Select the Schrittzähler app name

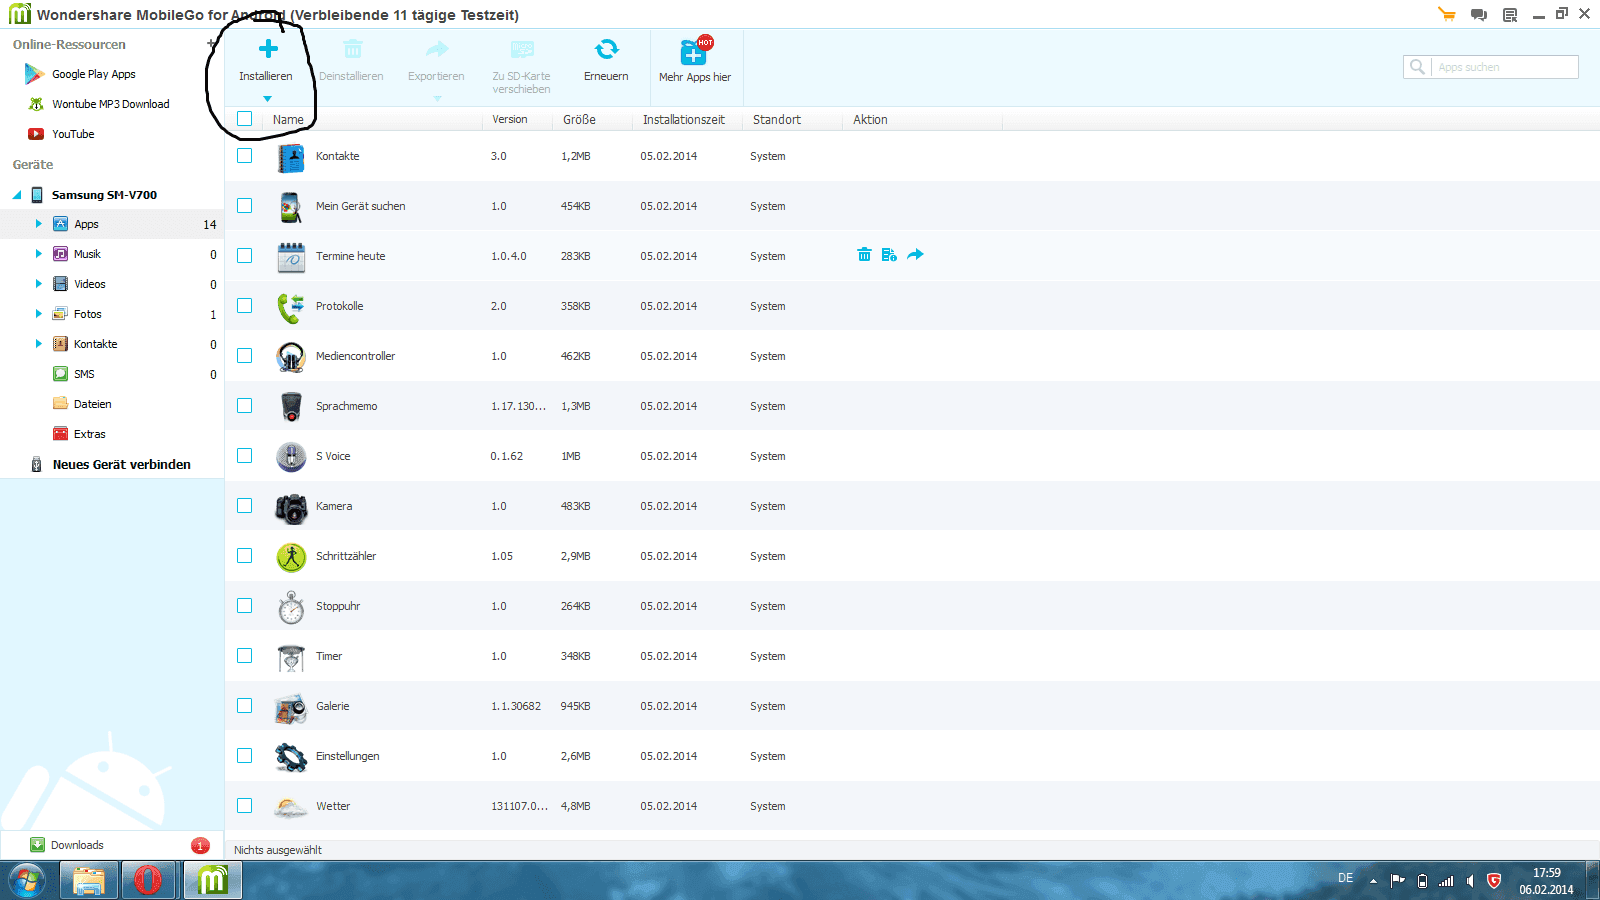(346, 556)
